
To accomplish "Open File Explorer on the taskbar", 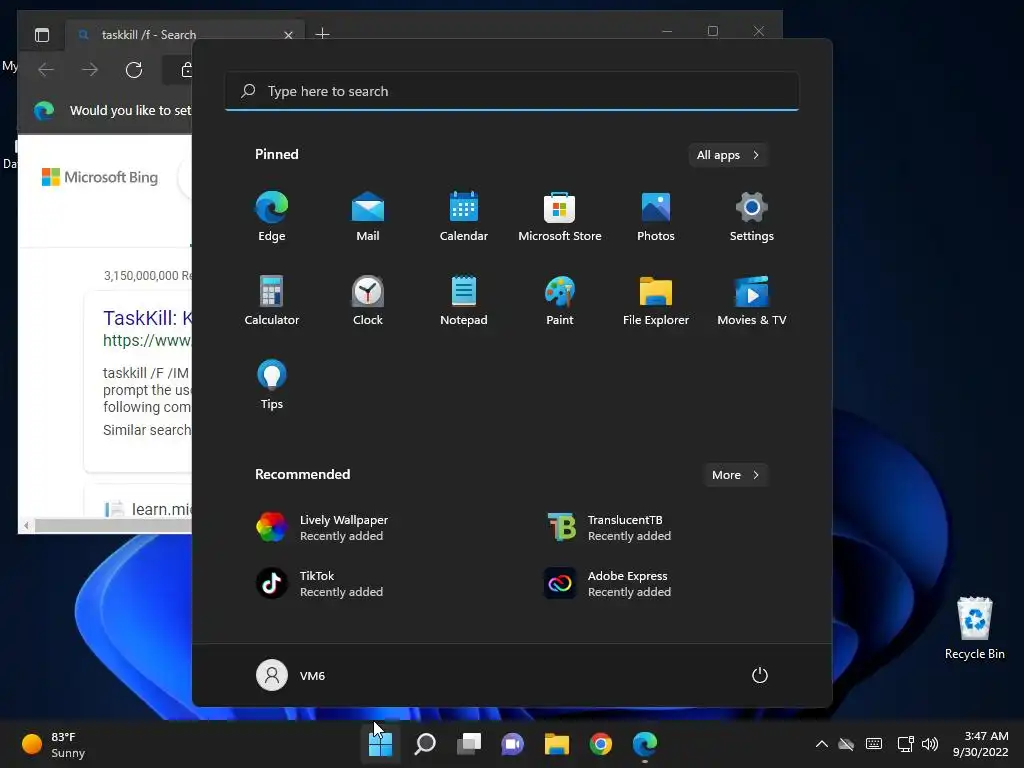I will [556, 744].
